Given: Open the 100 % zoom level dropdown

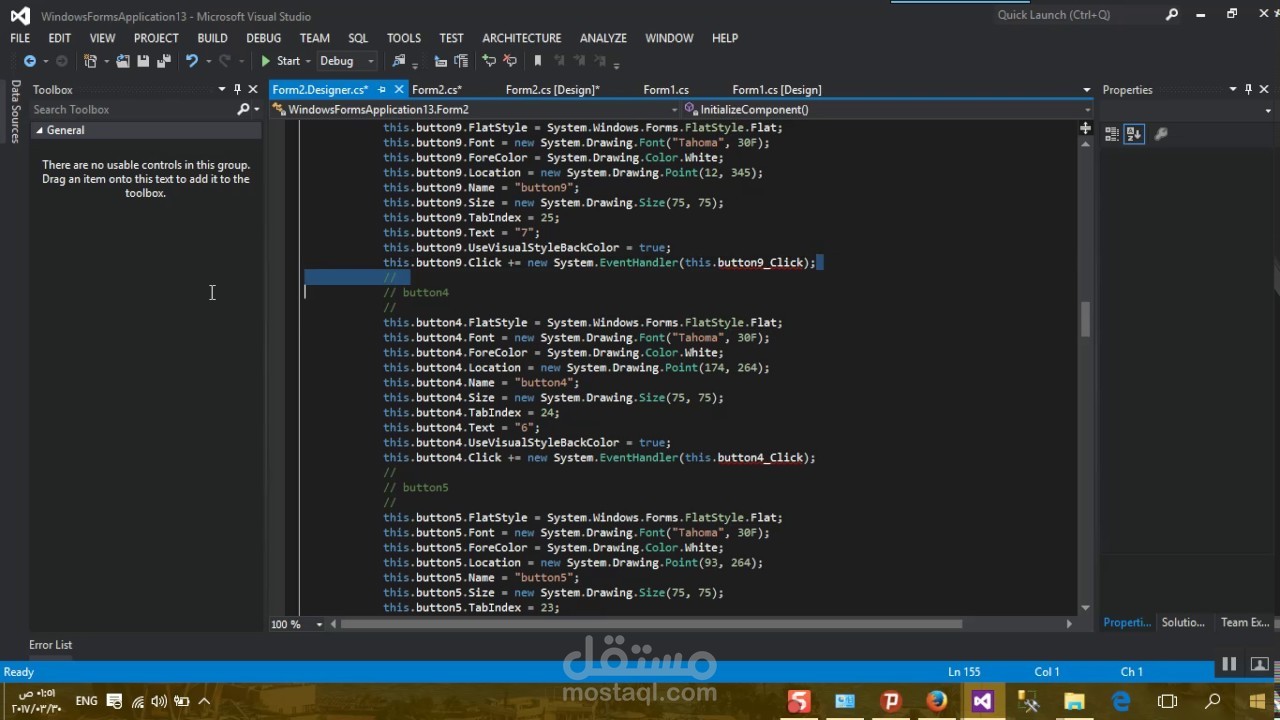Looking at the screenshot, I should pos(319,624).
